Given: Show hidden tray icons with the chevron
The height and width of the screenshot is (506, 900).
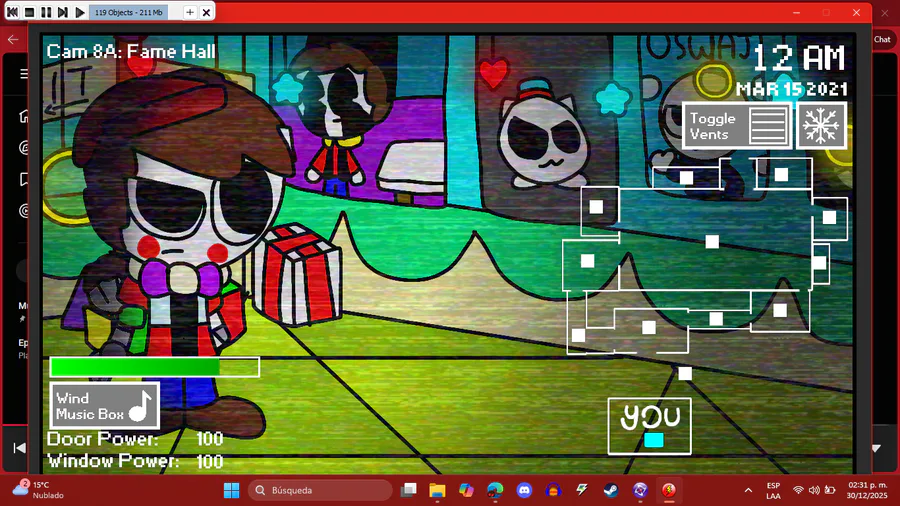Looking at the screenshot, I should 748,491.
